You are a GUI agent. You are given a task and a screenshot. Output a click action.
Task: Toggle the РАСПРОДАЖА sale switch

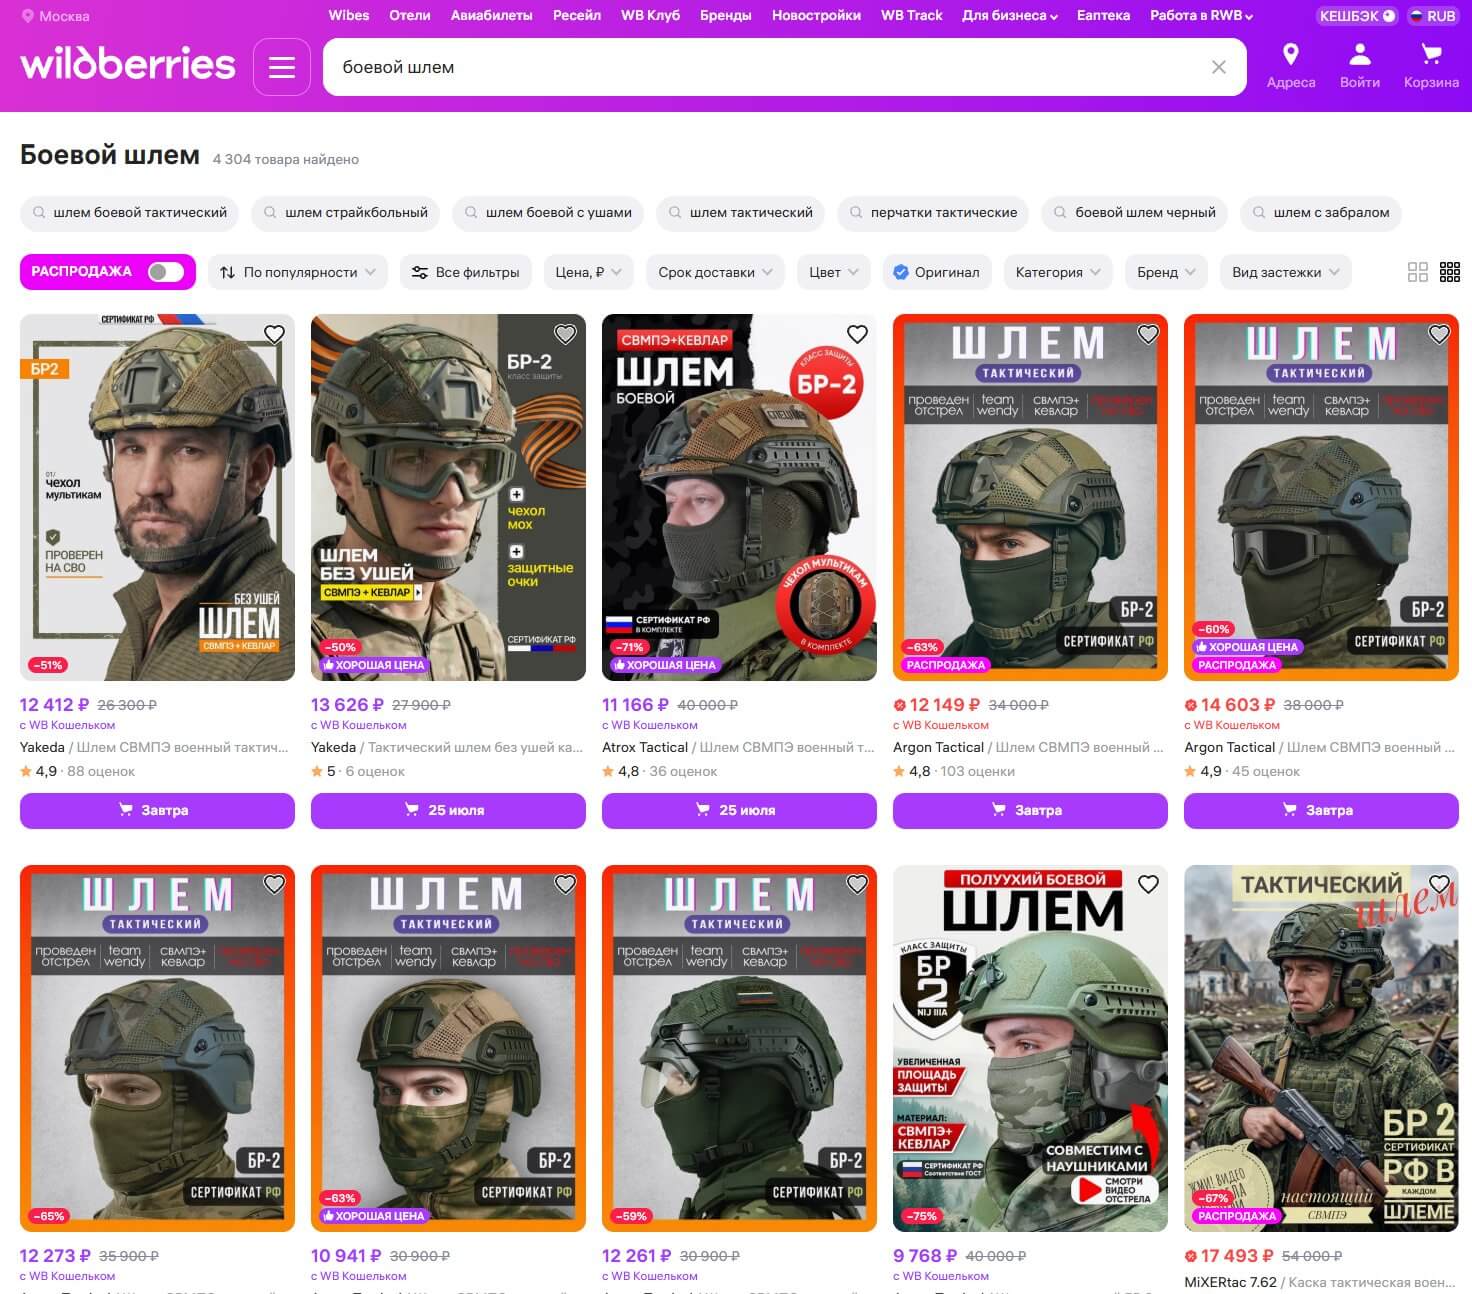tap(165, 272)
